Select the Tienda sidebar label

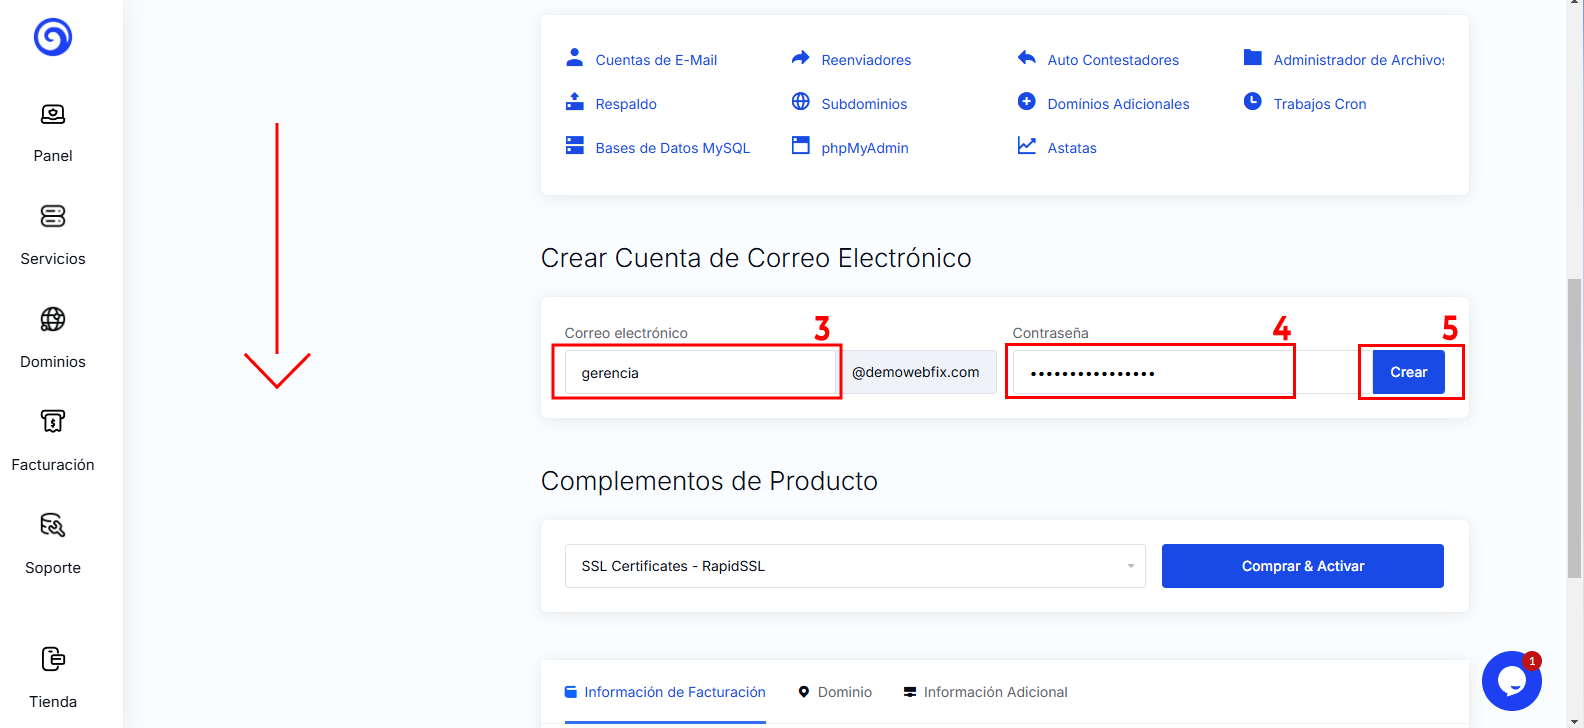click(53, 702)
